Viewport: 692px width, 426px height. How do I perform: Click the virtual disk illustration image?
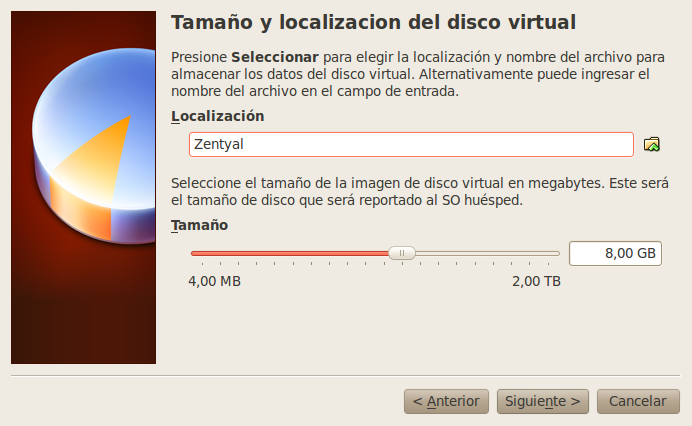tap(83, 188)
